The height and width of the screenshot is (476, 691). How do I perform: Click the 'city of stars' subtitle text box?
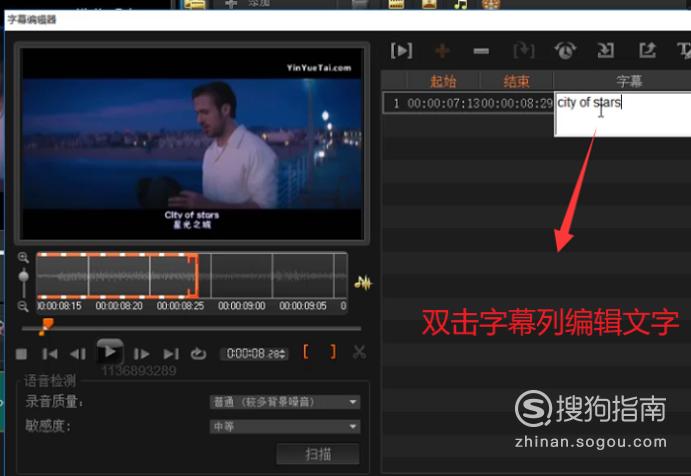pyautogui.click(x=622, y=114)
